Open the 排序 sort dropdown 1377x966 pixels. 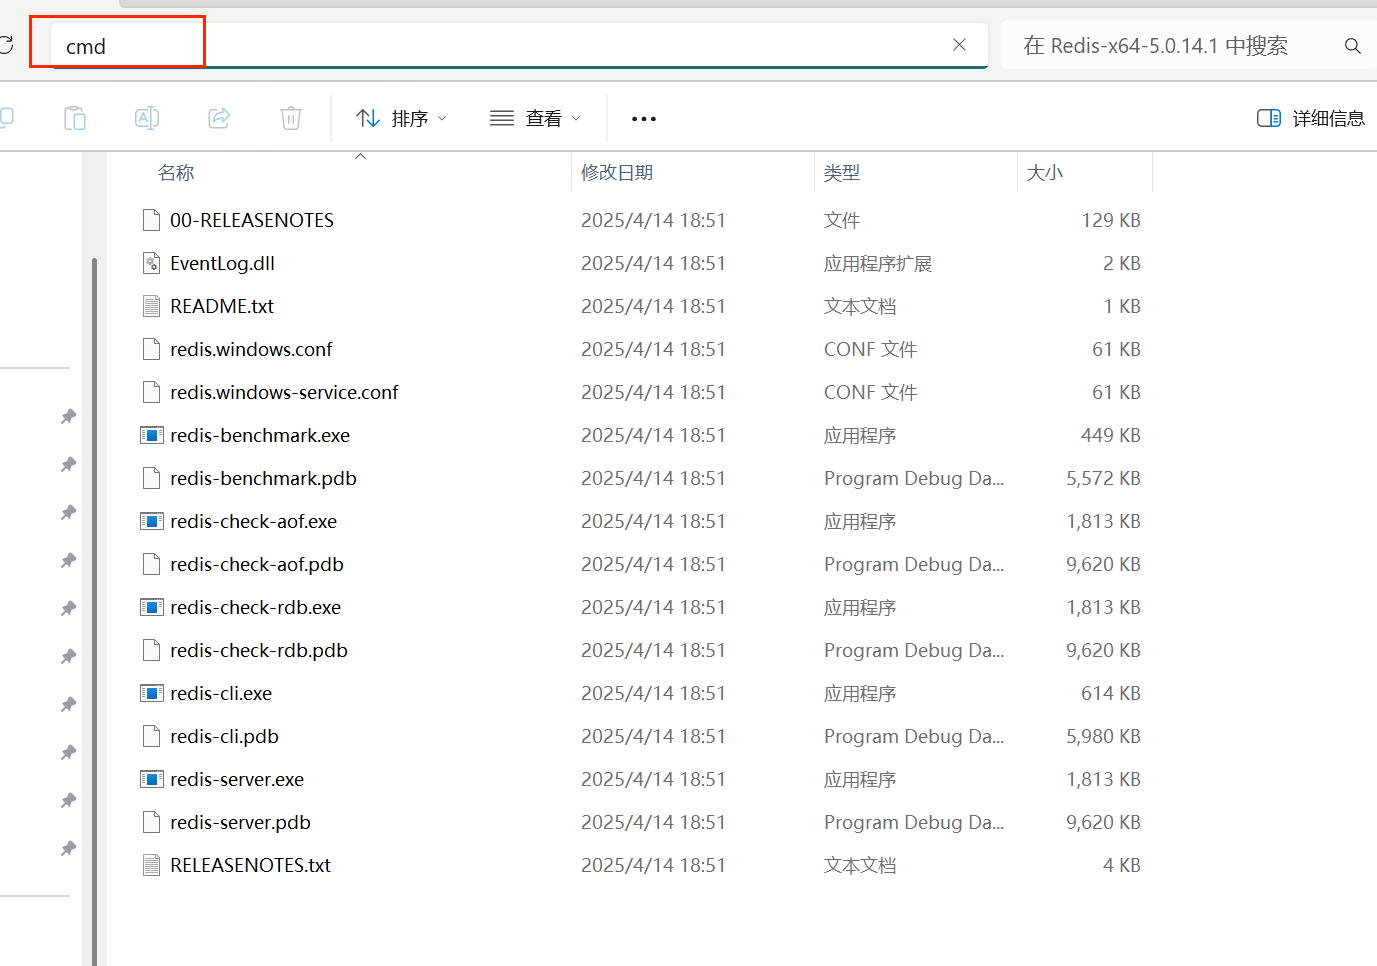[x=401, y=118]
